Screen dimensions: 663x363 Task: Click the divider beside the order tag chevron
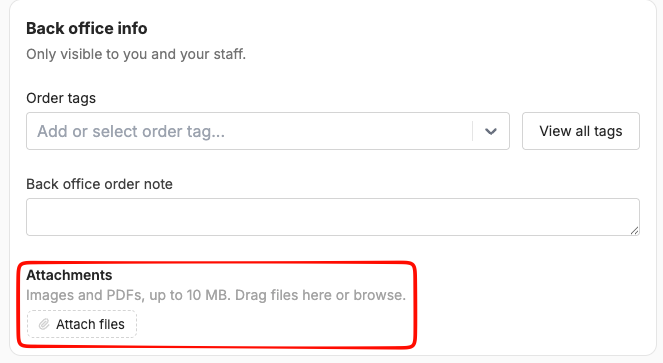472,131
